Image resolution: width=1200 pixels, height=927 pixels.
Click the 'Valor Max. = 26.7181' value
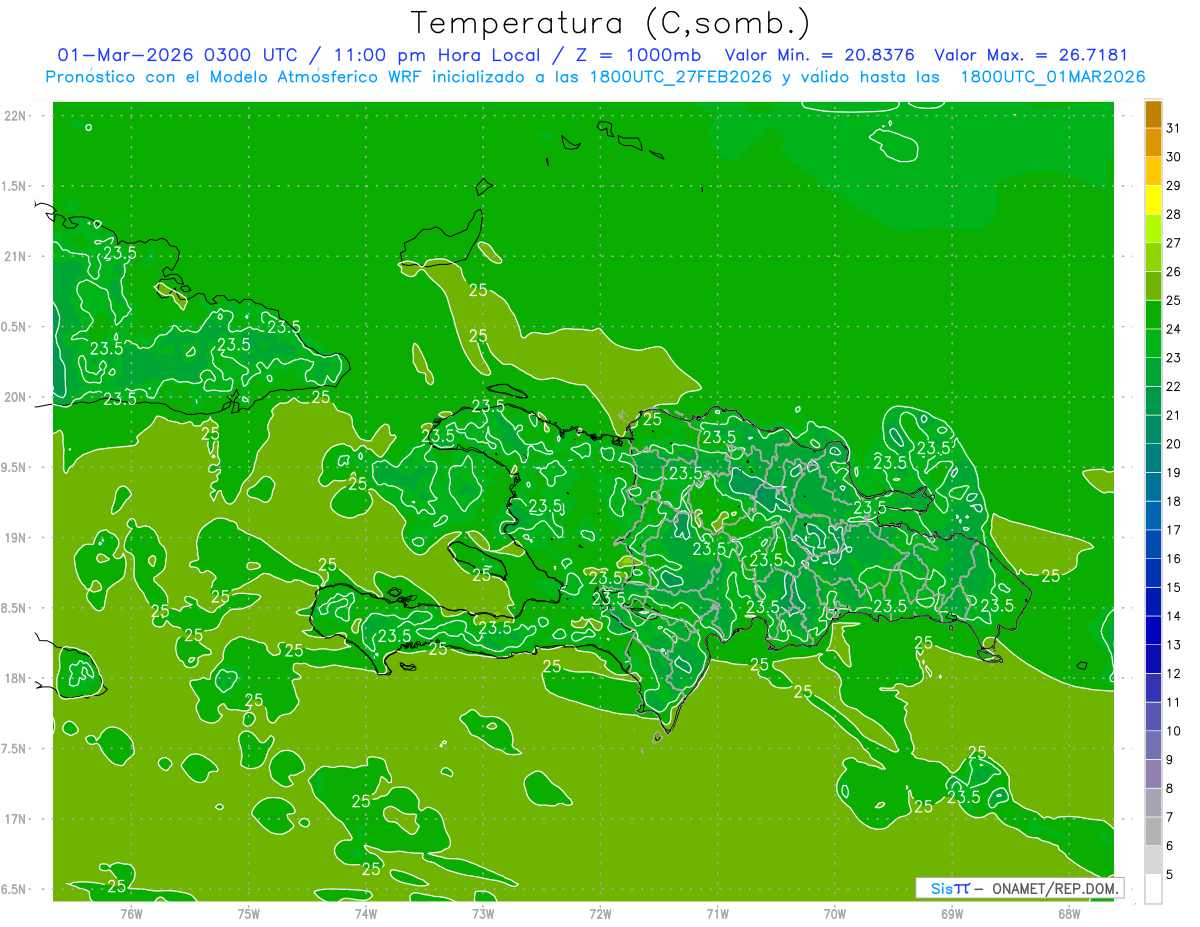point(1030,55)
